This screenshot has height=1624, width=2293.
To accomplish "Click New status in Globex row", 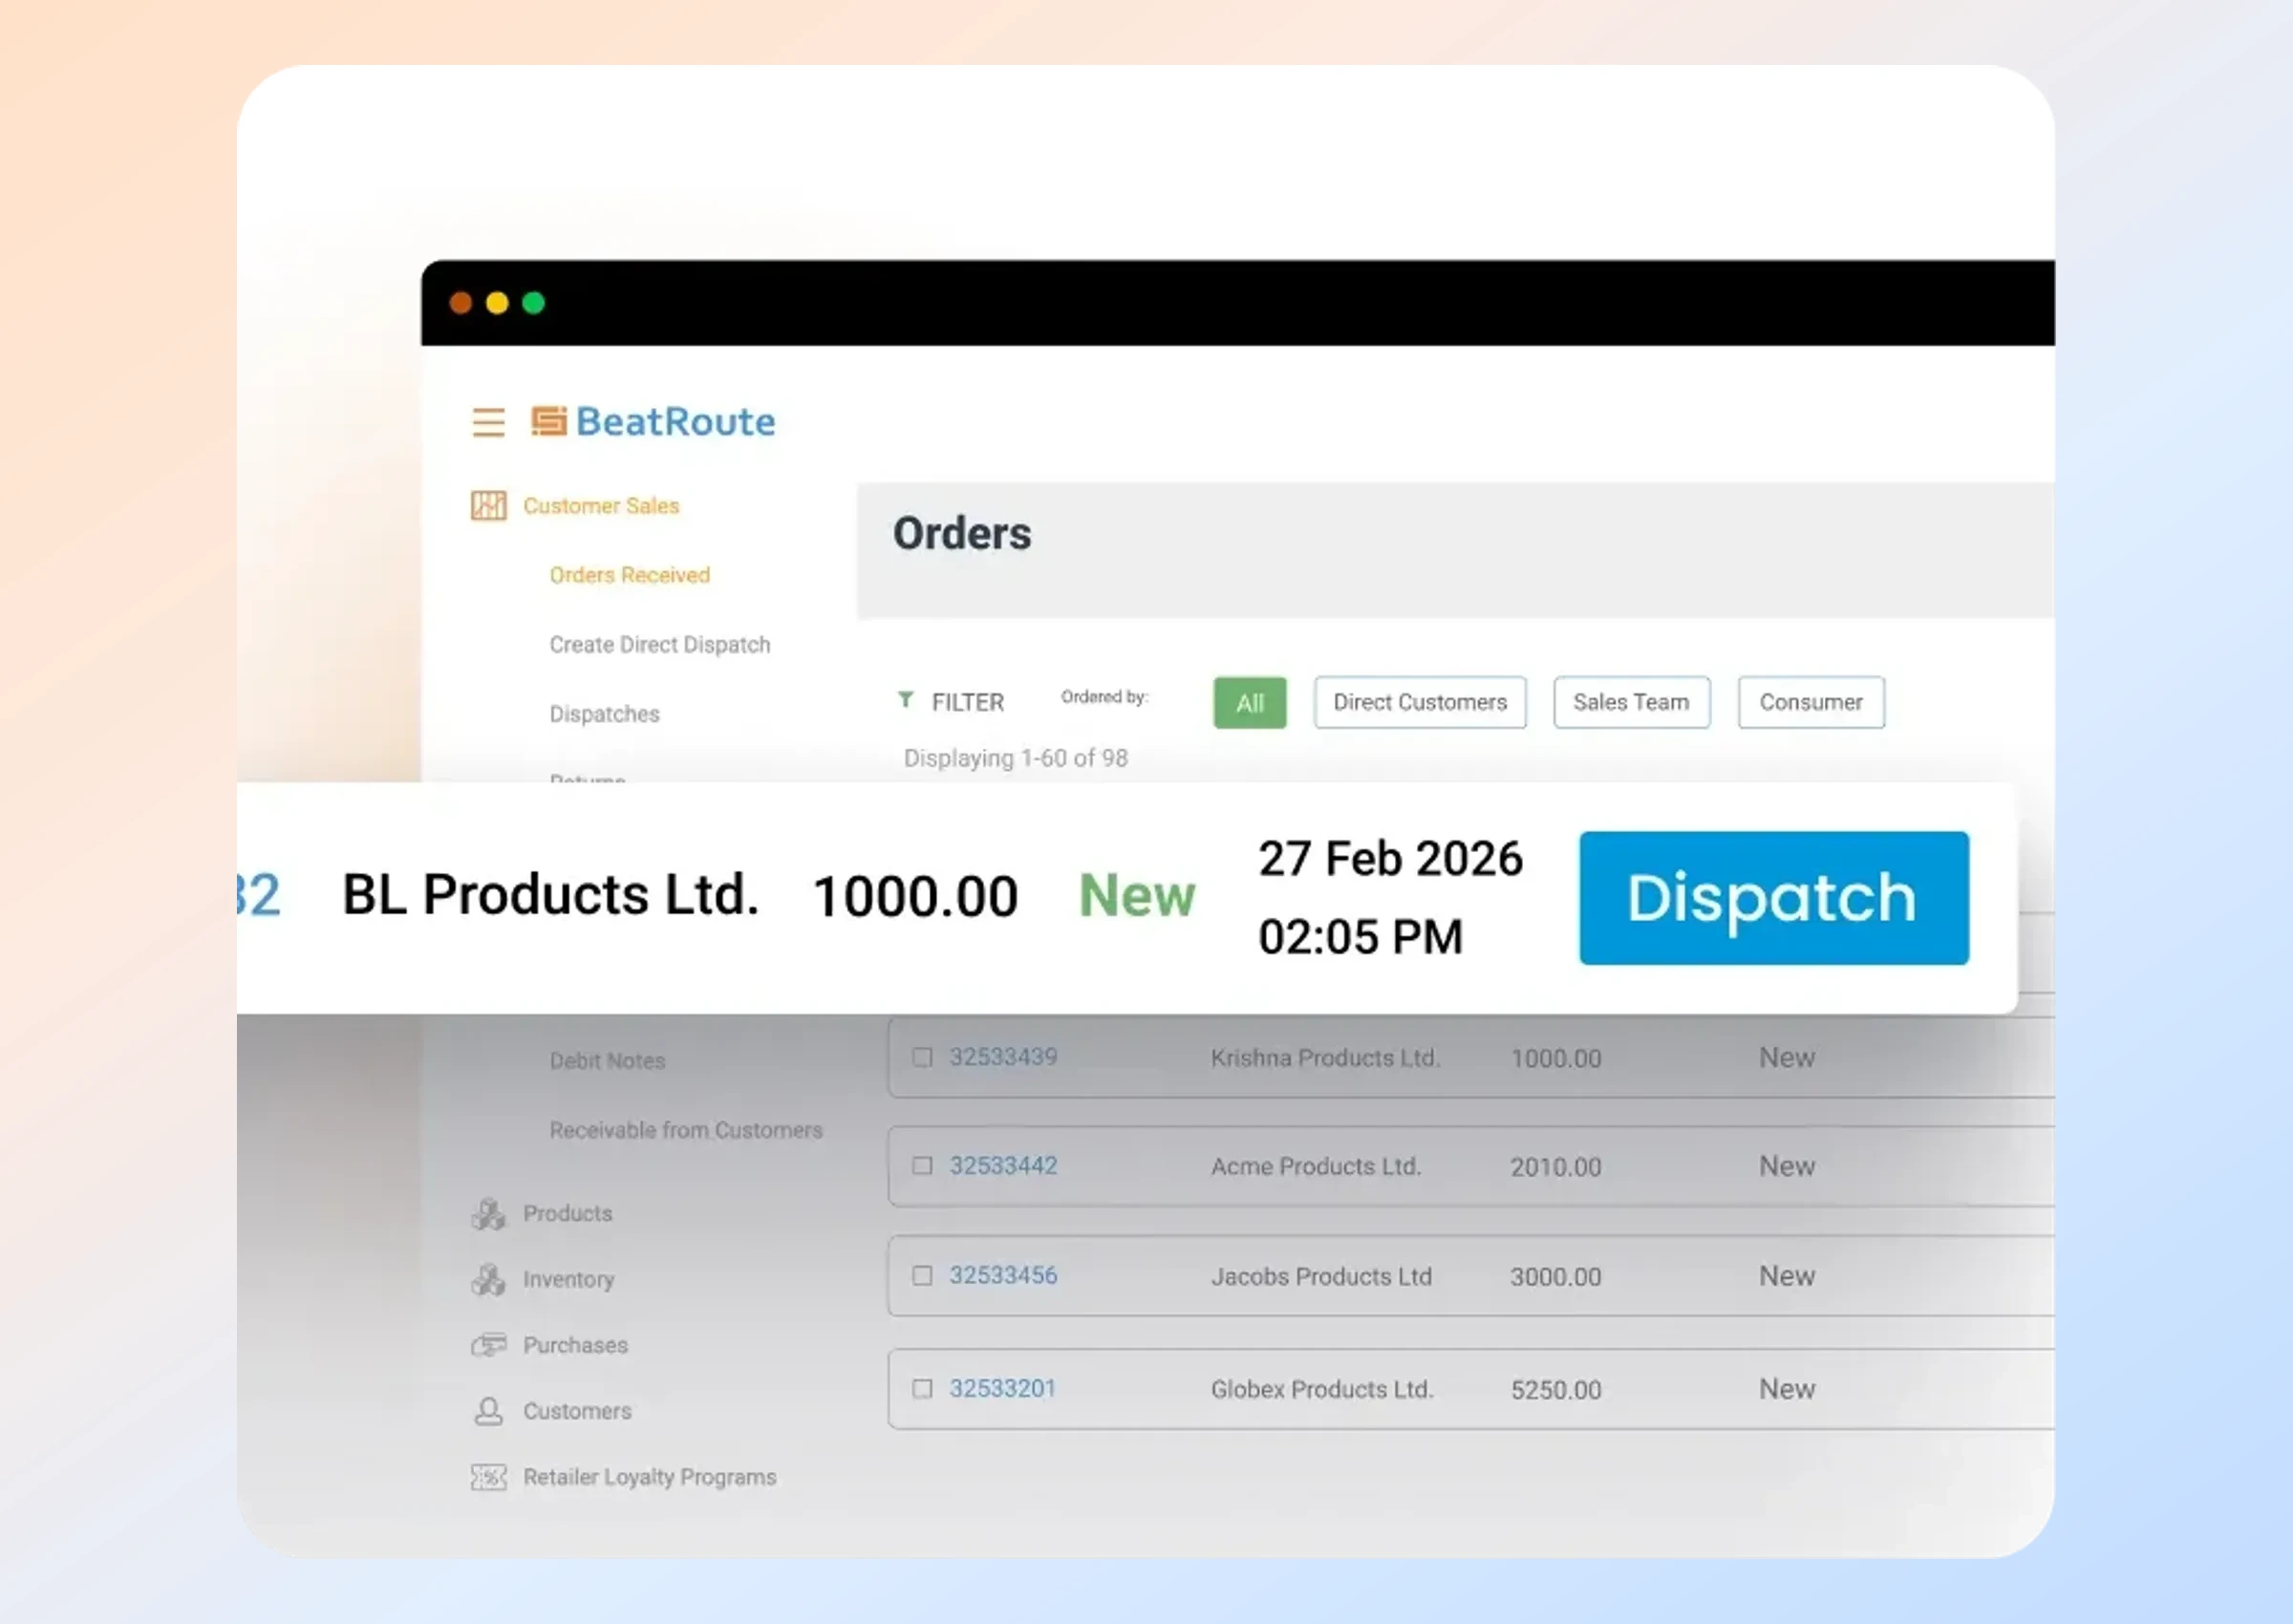I will tap(1787, 1389).
